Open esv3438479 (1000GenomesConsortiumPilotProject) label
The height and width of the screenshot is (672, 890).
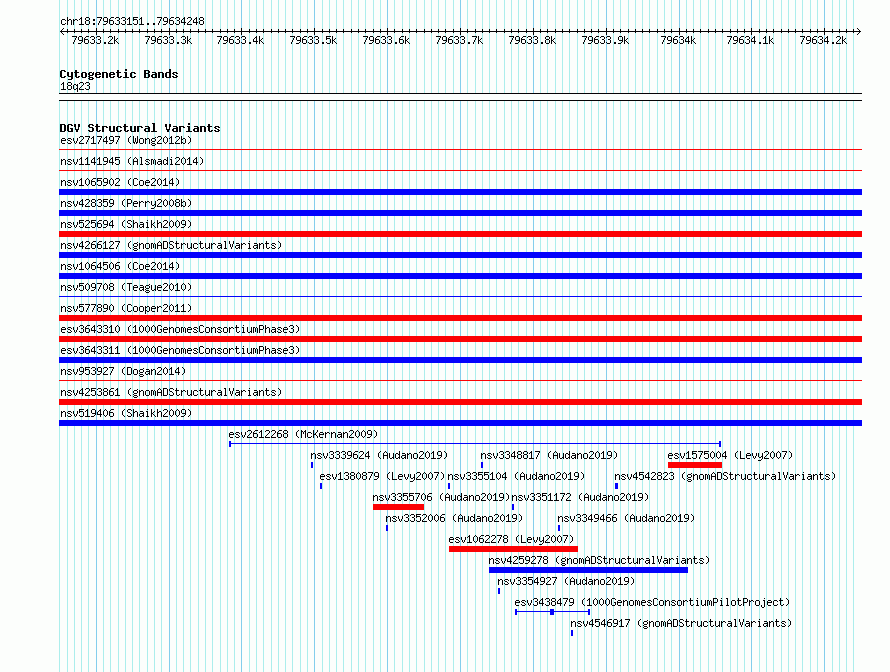(x=652, y=602)
